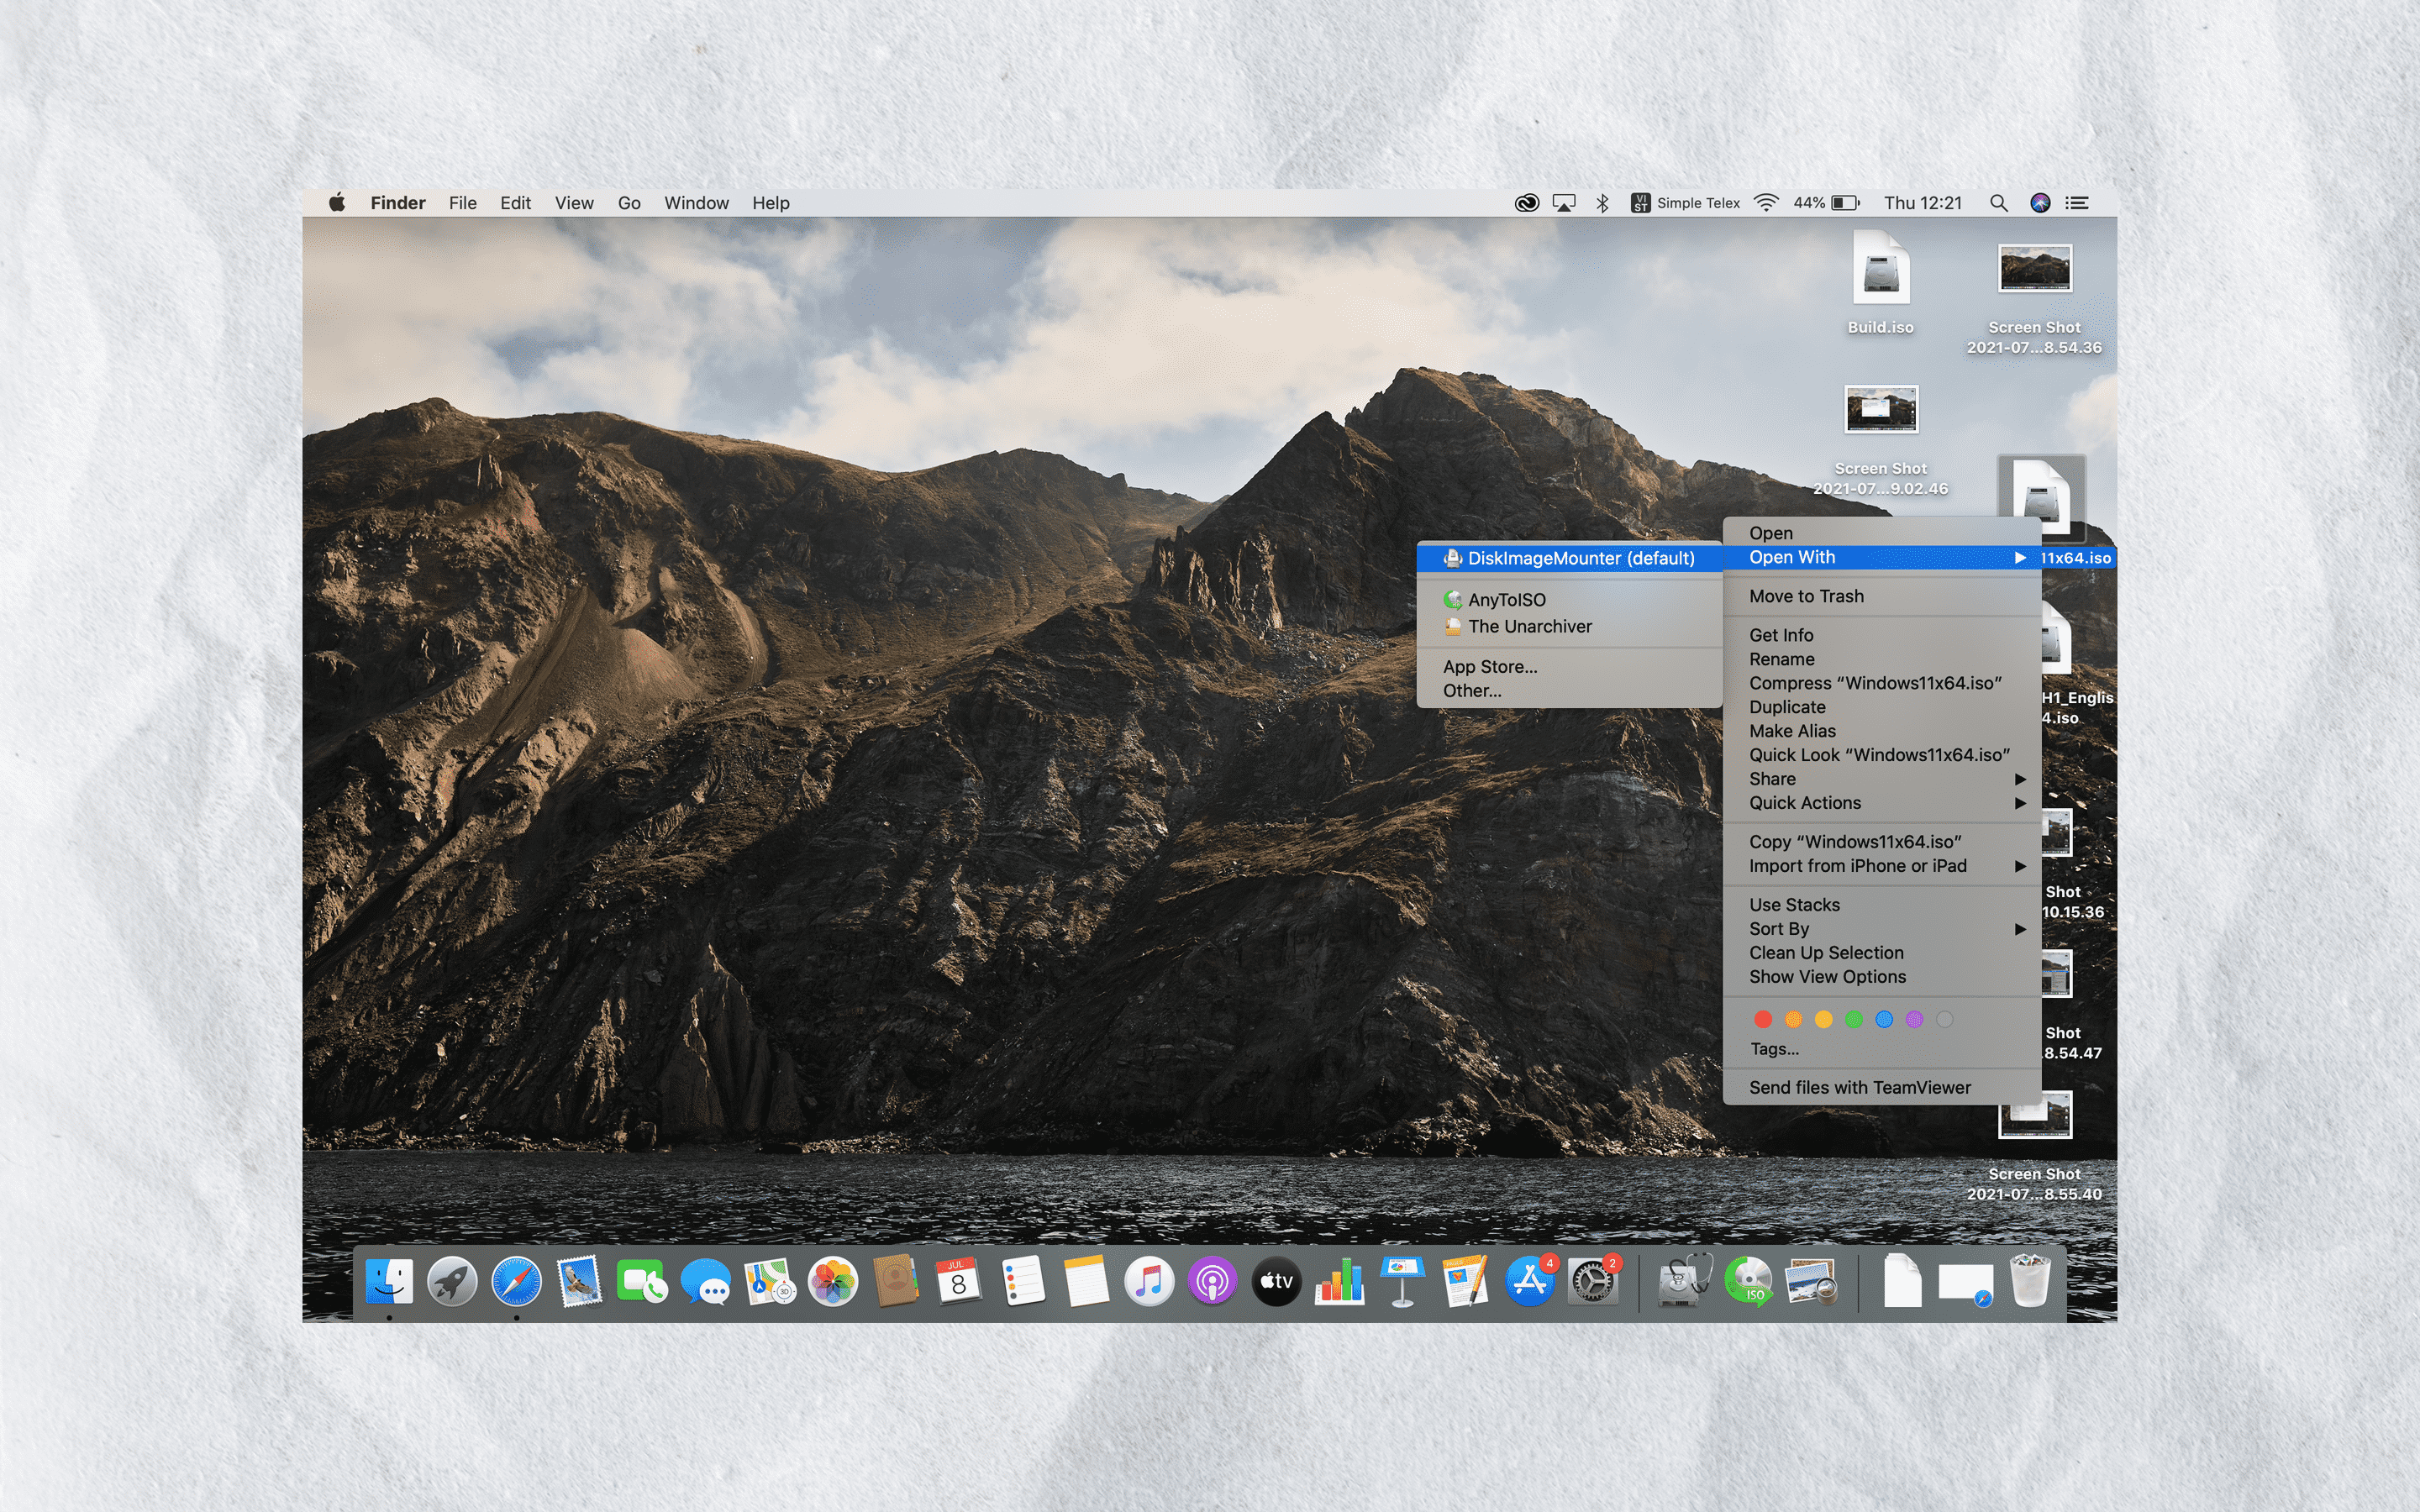Launch Safari from the Dock

(x=515, y=1281)
